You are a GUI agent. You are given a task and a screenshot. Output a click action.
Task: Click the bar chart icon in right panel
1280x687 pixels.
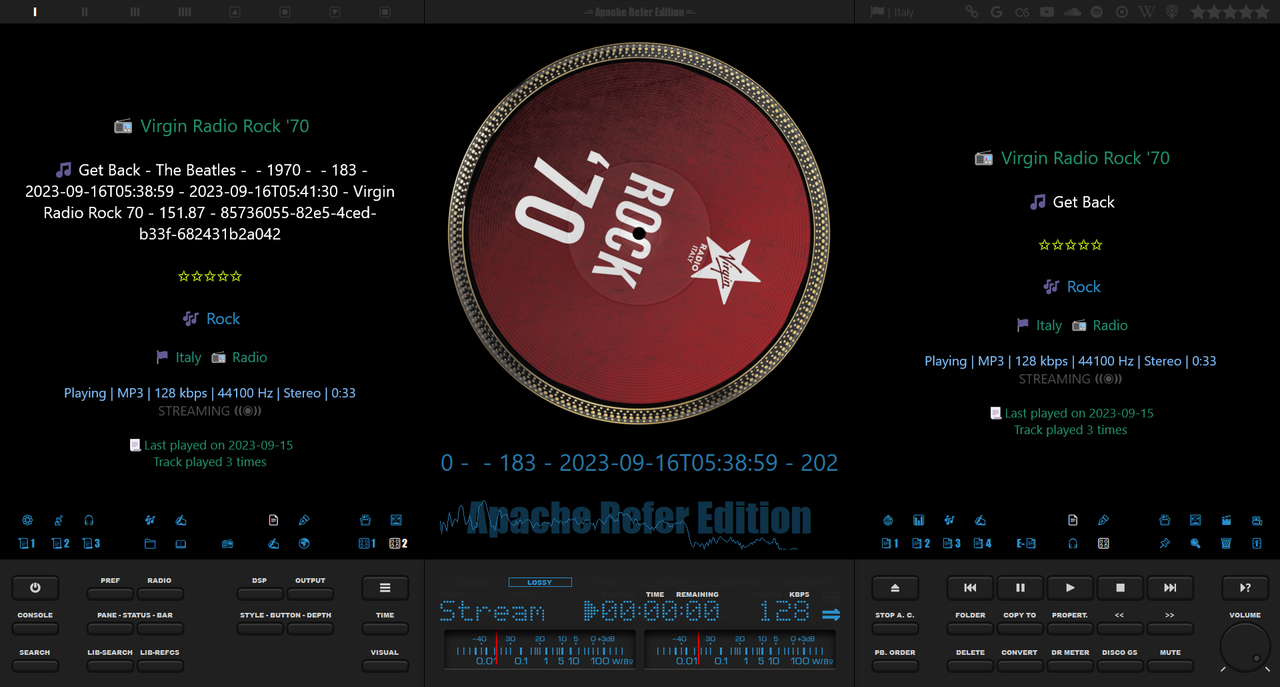918,520
